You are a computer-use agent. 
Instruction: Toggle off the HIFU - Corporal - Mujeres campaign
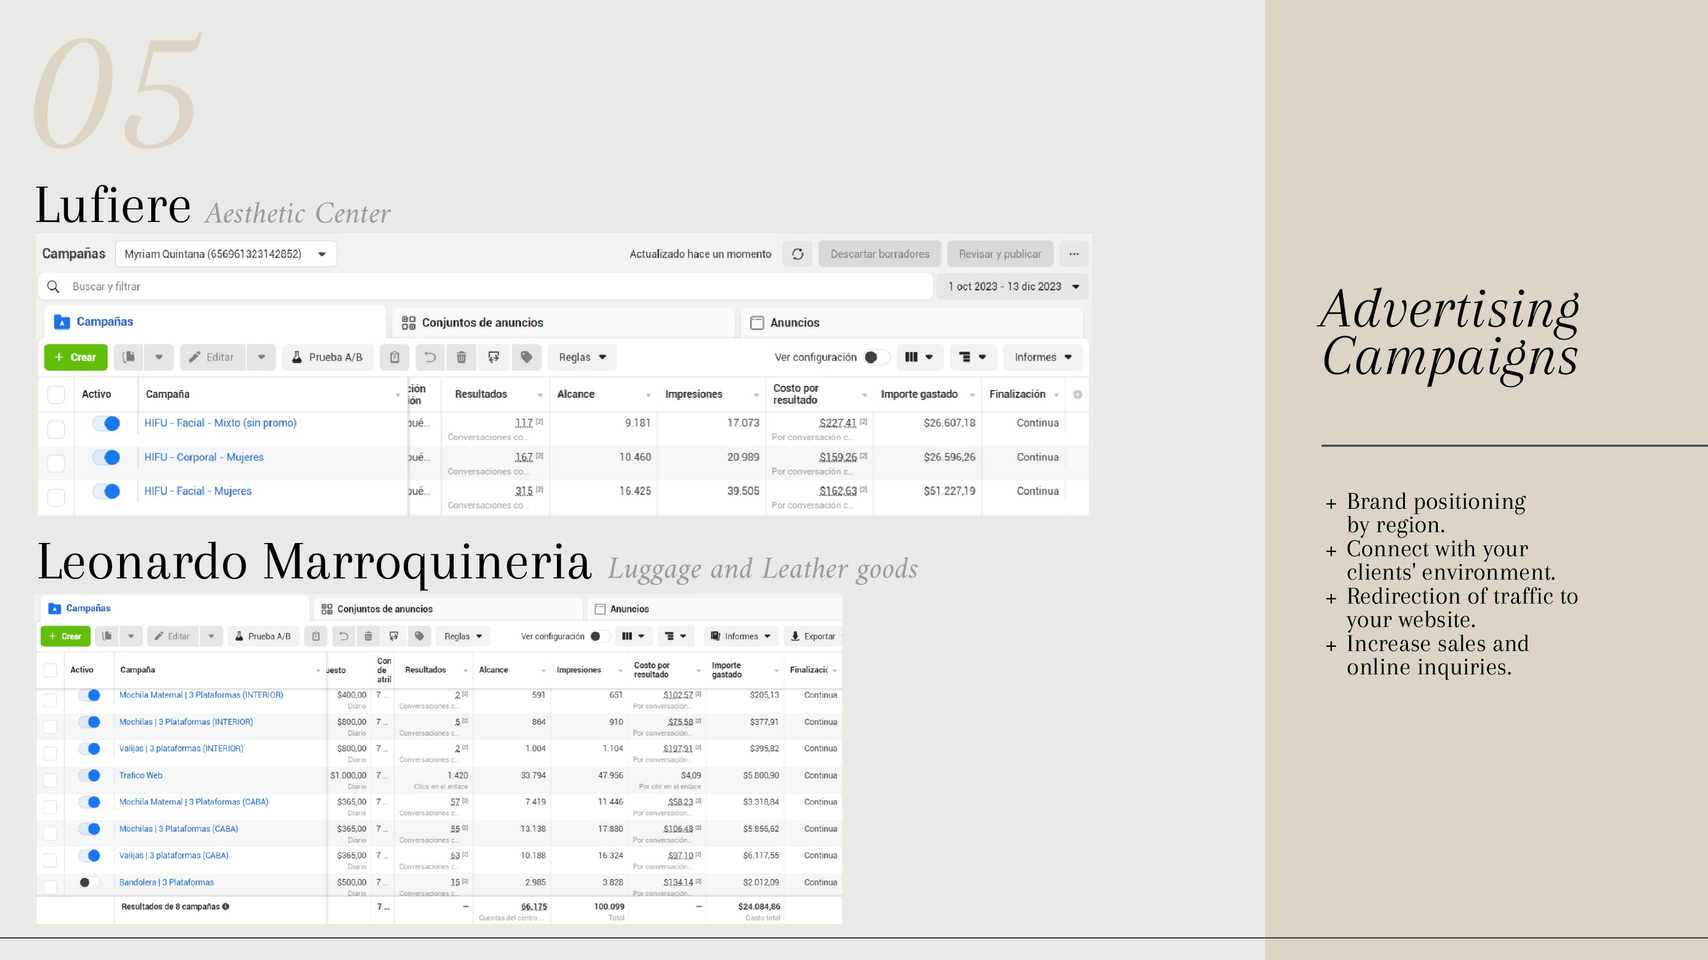[x=106, y=457]
